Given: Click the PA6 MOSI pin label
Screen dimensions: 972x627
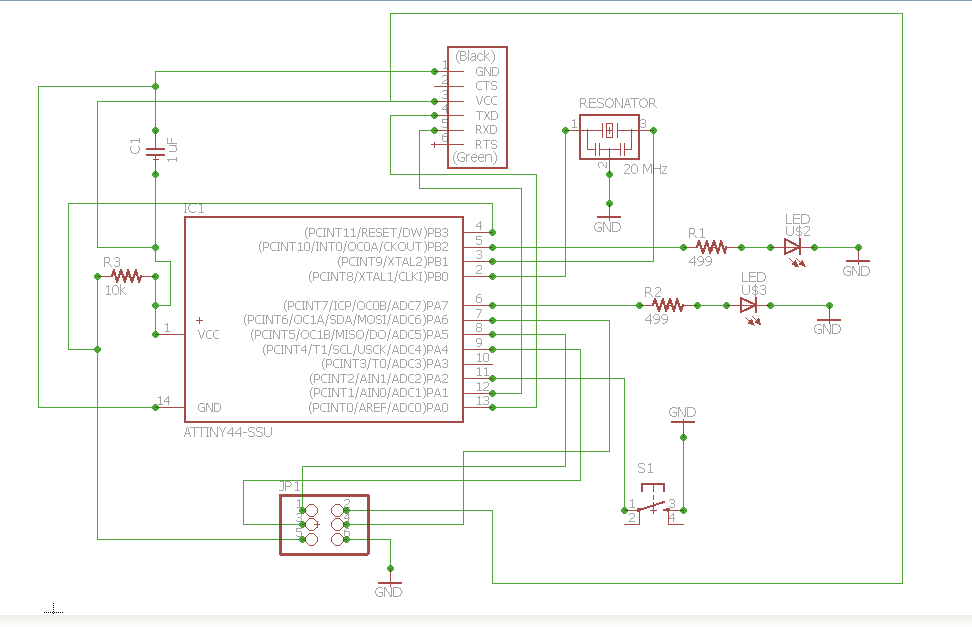Looking at the screenshot, I should [x=346, y=320].
